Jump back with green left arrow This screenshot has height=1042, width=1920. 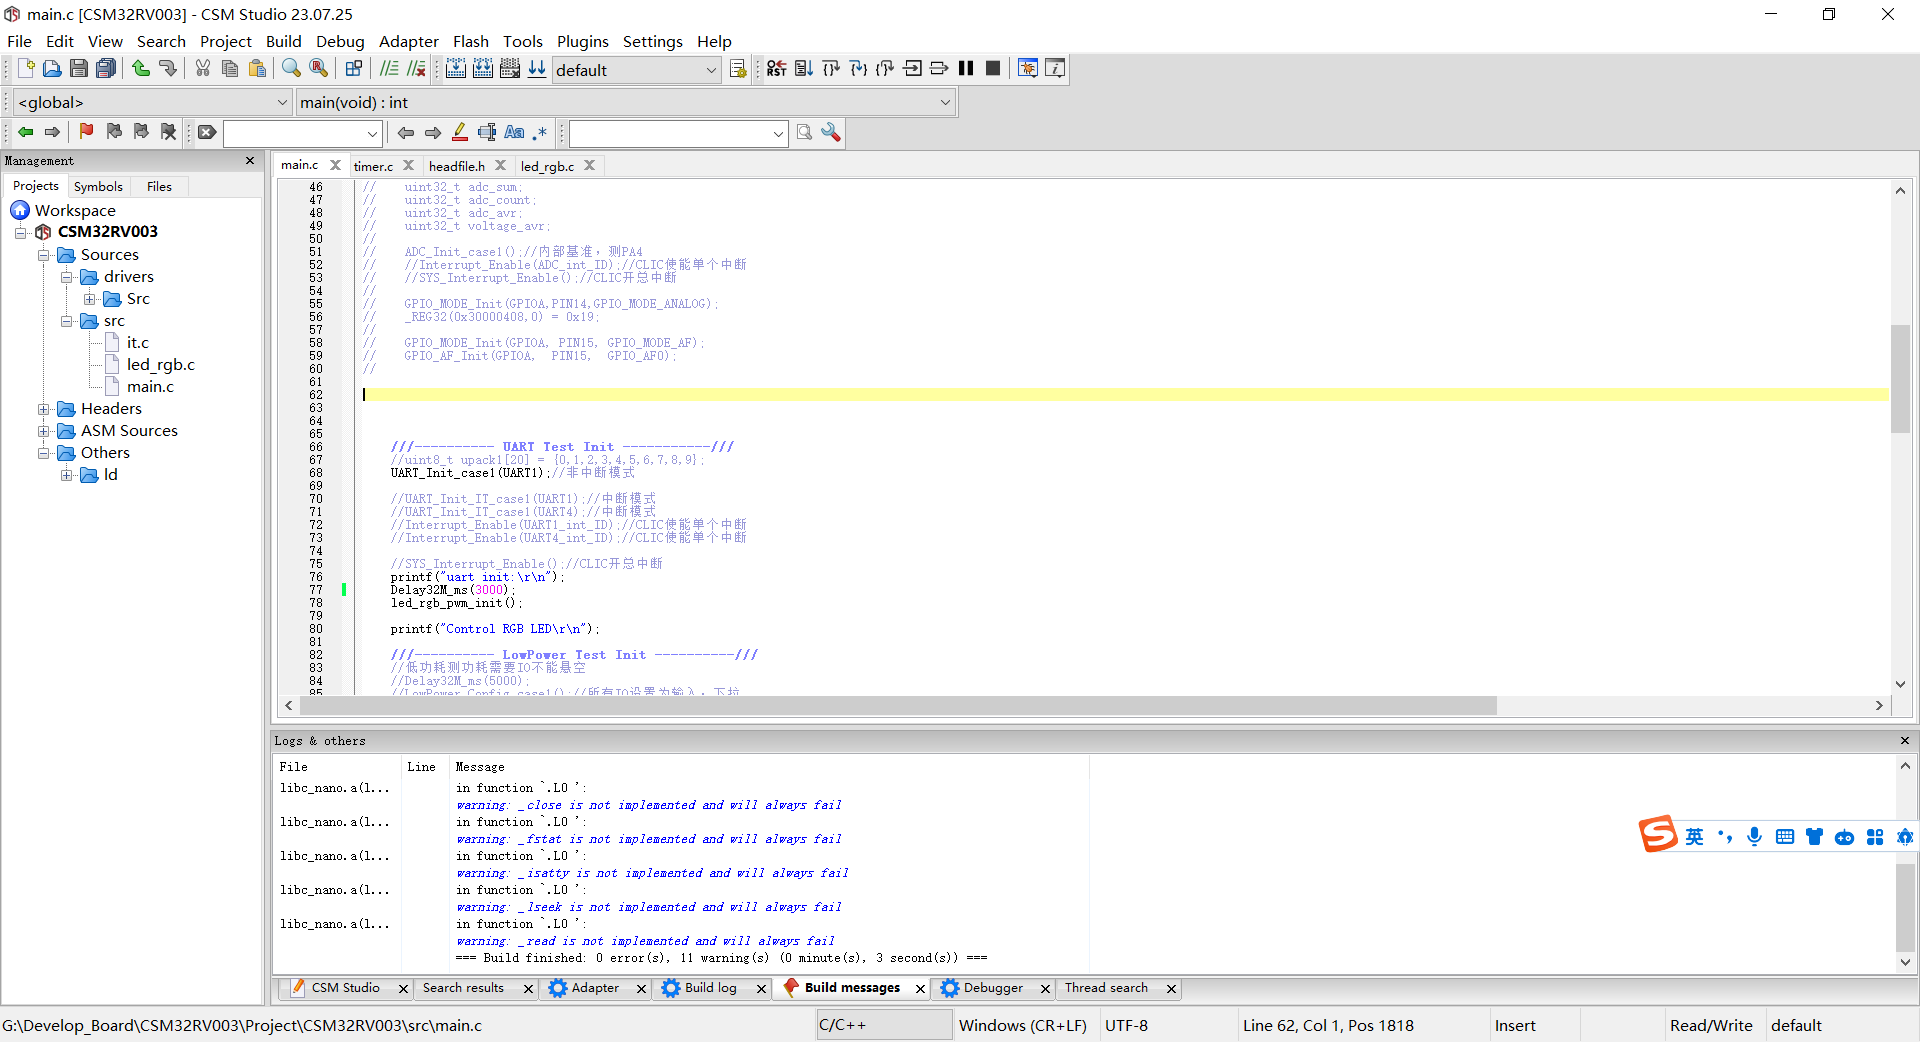pyautogui.click(x=25, y=132)
